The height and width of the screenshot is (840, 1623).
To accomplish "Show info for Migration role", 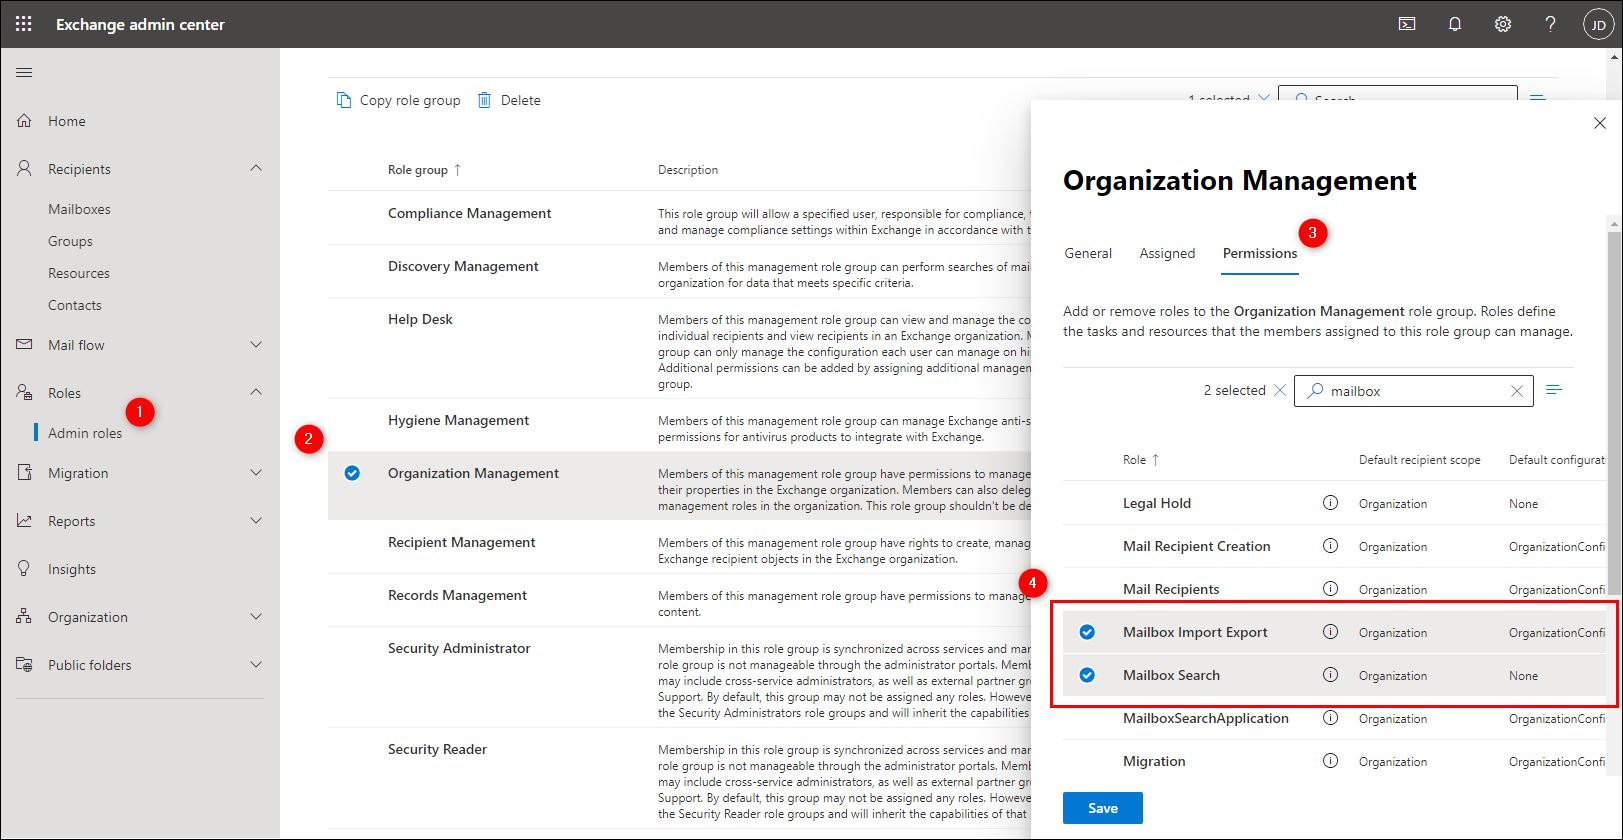I will click(x=1330, y=761).
